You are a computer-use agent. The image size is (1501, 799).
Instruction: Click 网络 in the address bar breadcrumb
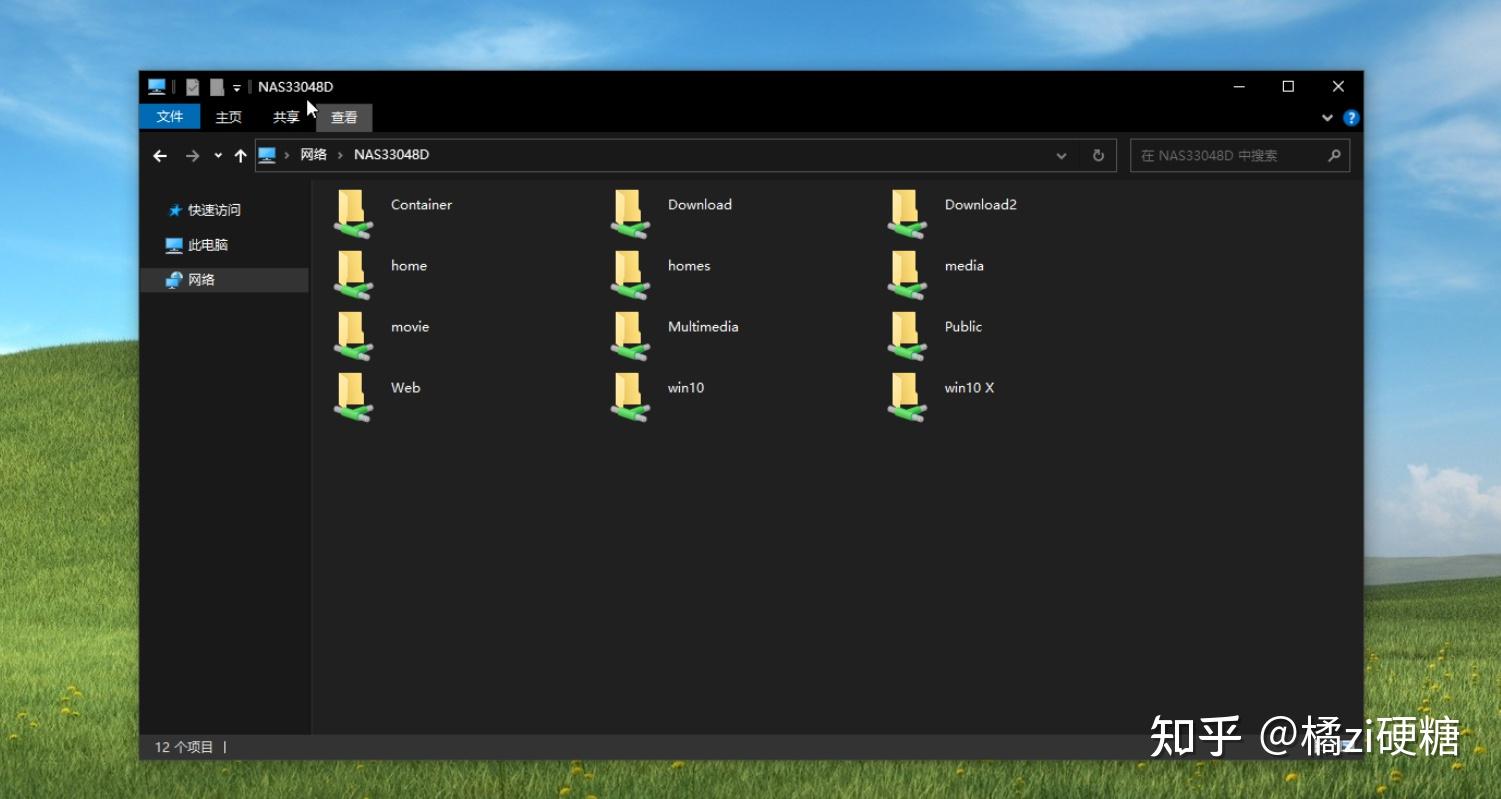coord(313,155)
